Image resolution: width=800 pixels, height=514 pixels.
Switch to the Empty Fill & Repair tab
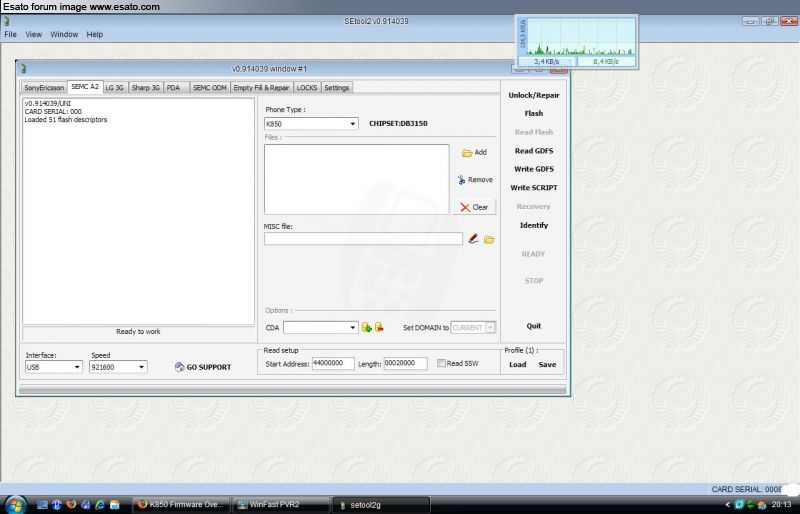[x=261, y=88]
